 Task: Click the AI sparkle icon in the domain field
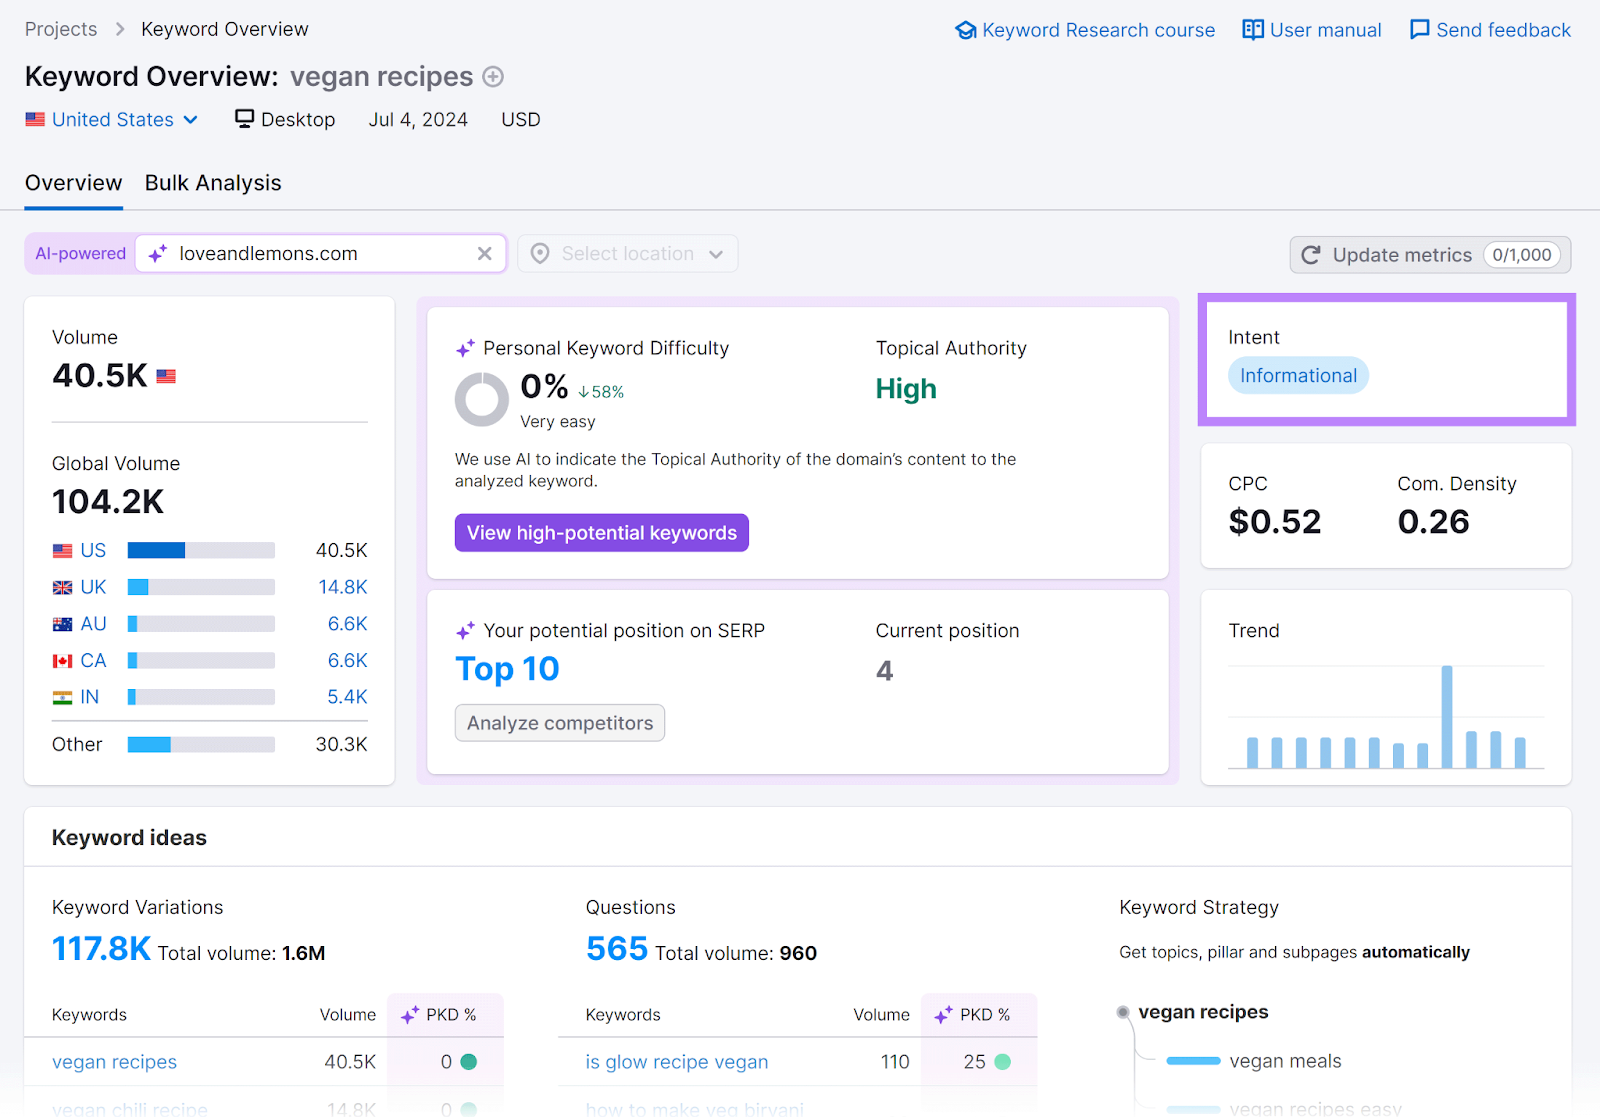156,253
